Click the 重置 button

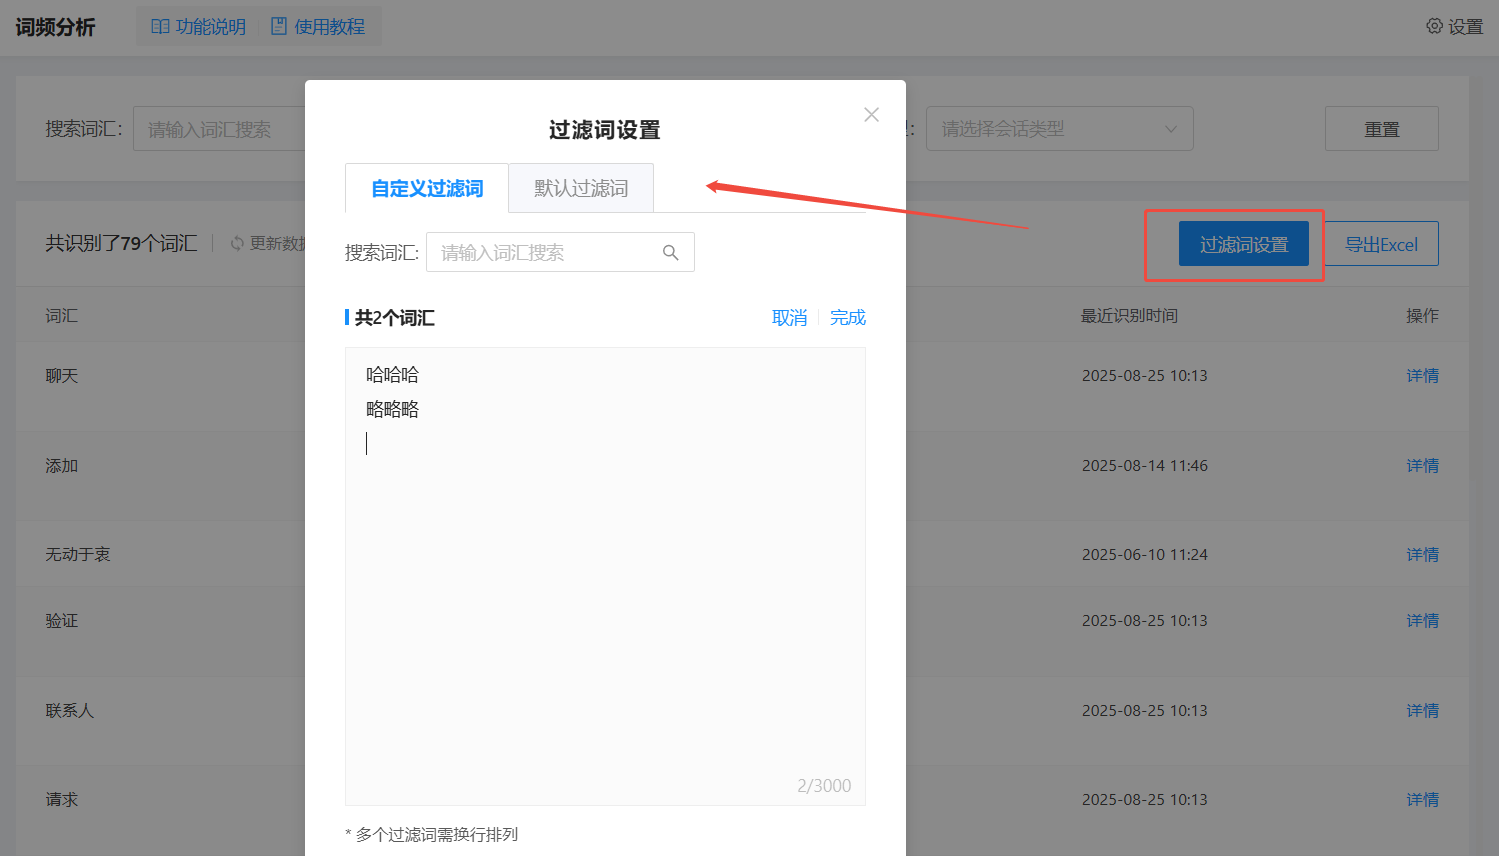coord(1381,129)
